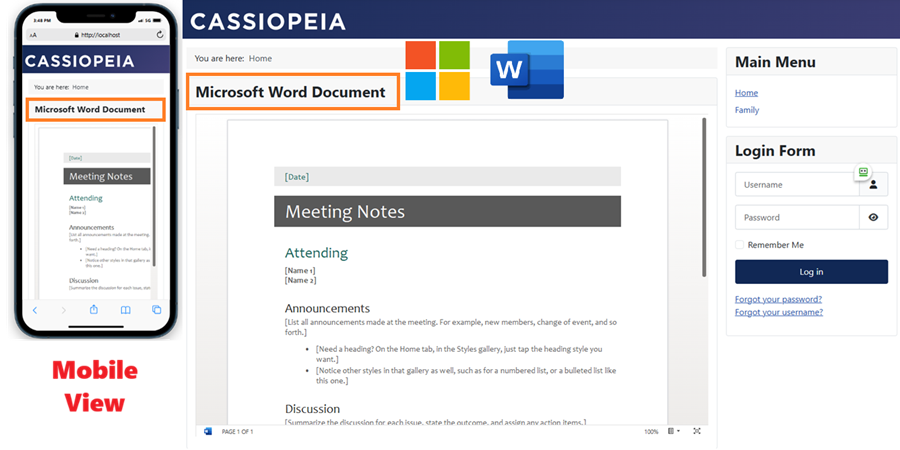Click the CASSIOPEIA site logo on desktop
The width and height of the screenshot is (900, 450).
click(x=267, y=22)
